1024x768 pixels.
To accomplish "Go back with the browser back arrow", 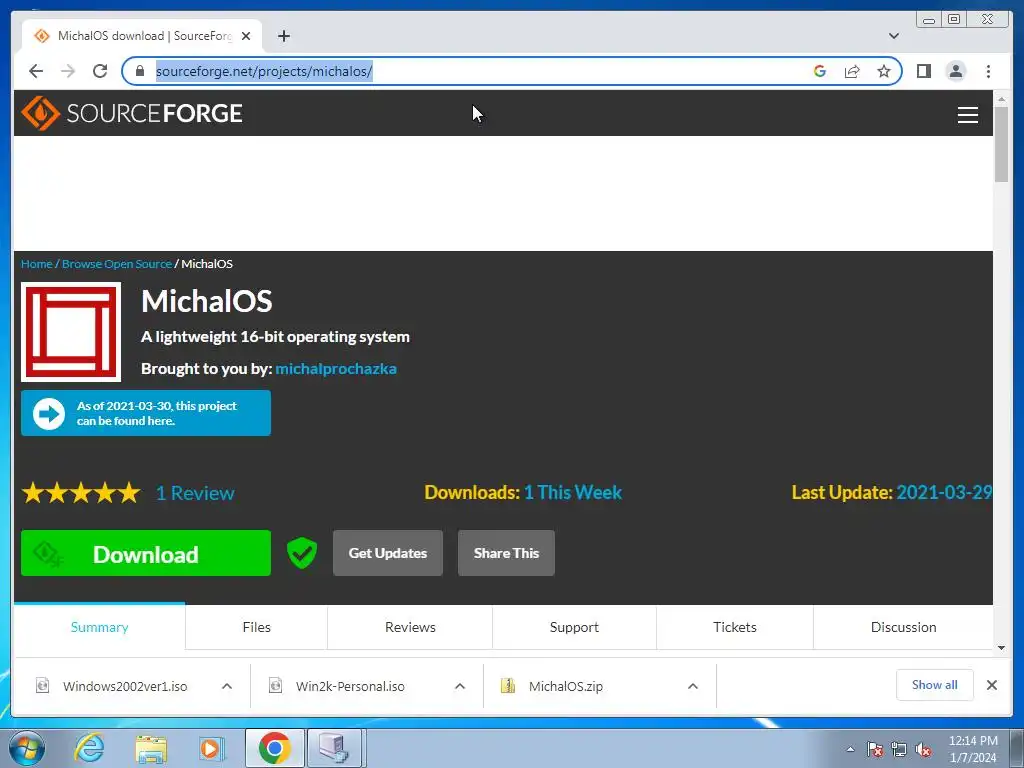I will click(x=36, y=71).
